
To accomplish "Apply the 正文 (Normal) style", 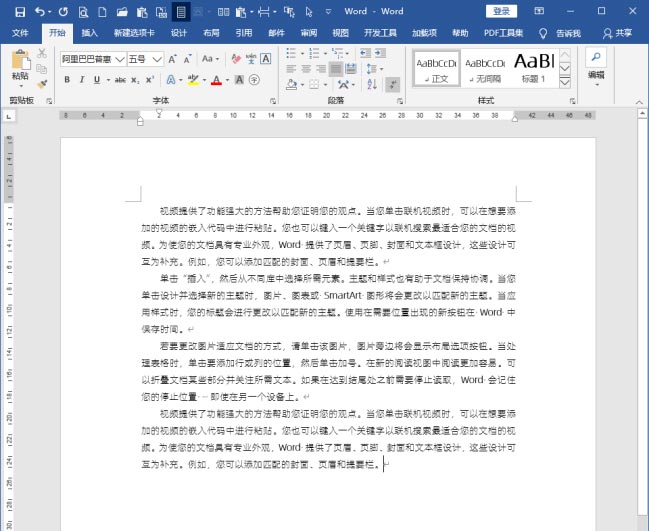I will (437, 68).
